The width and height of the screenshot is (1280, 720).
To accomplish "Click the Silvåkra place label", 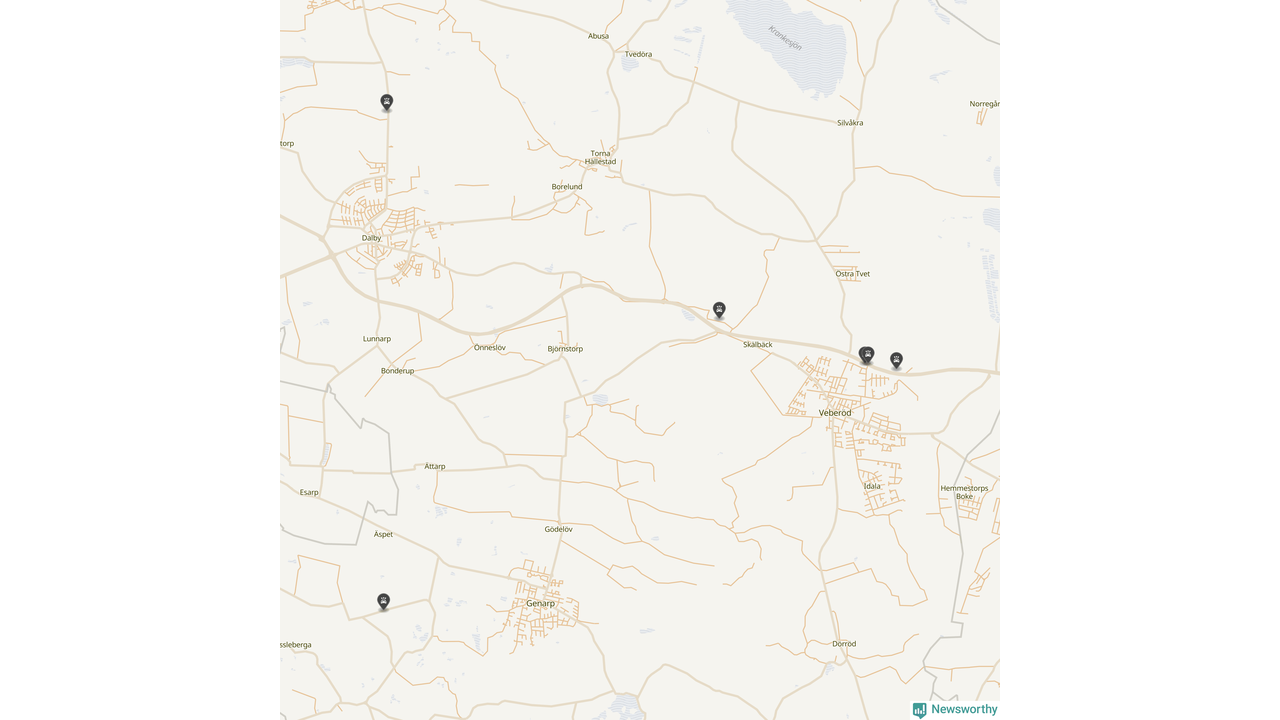I will point(850,123).
